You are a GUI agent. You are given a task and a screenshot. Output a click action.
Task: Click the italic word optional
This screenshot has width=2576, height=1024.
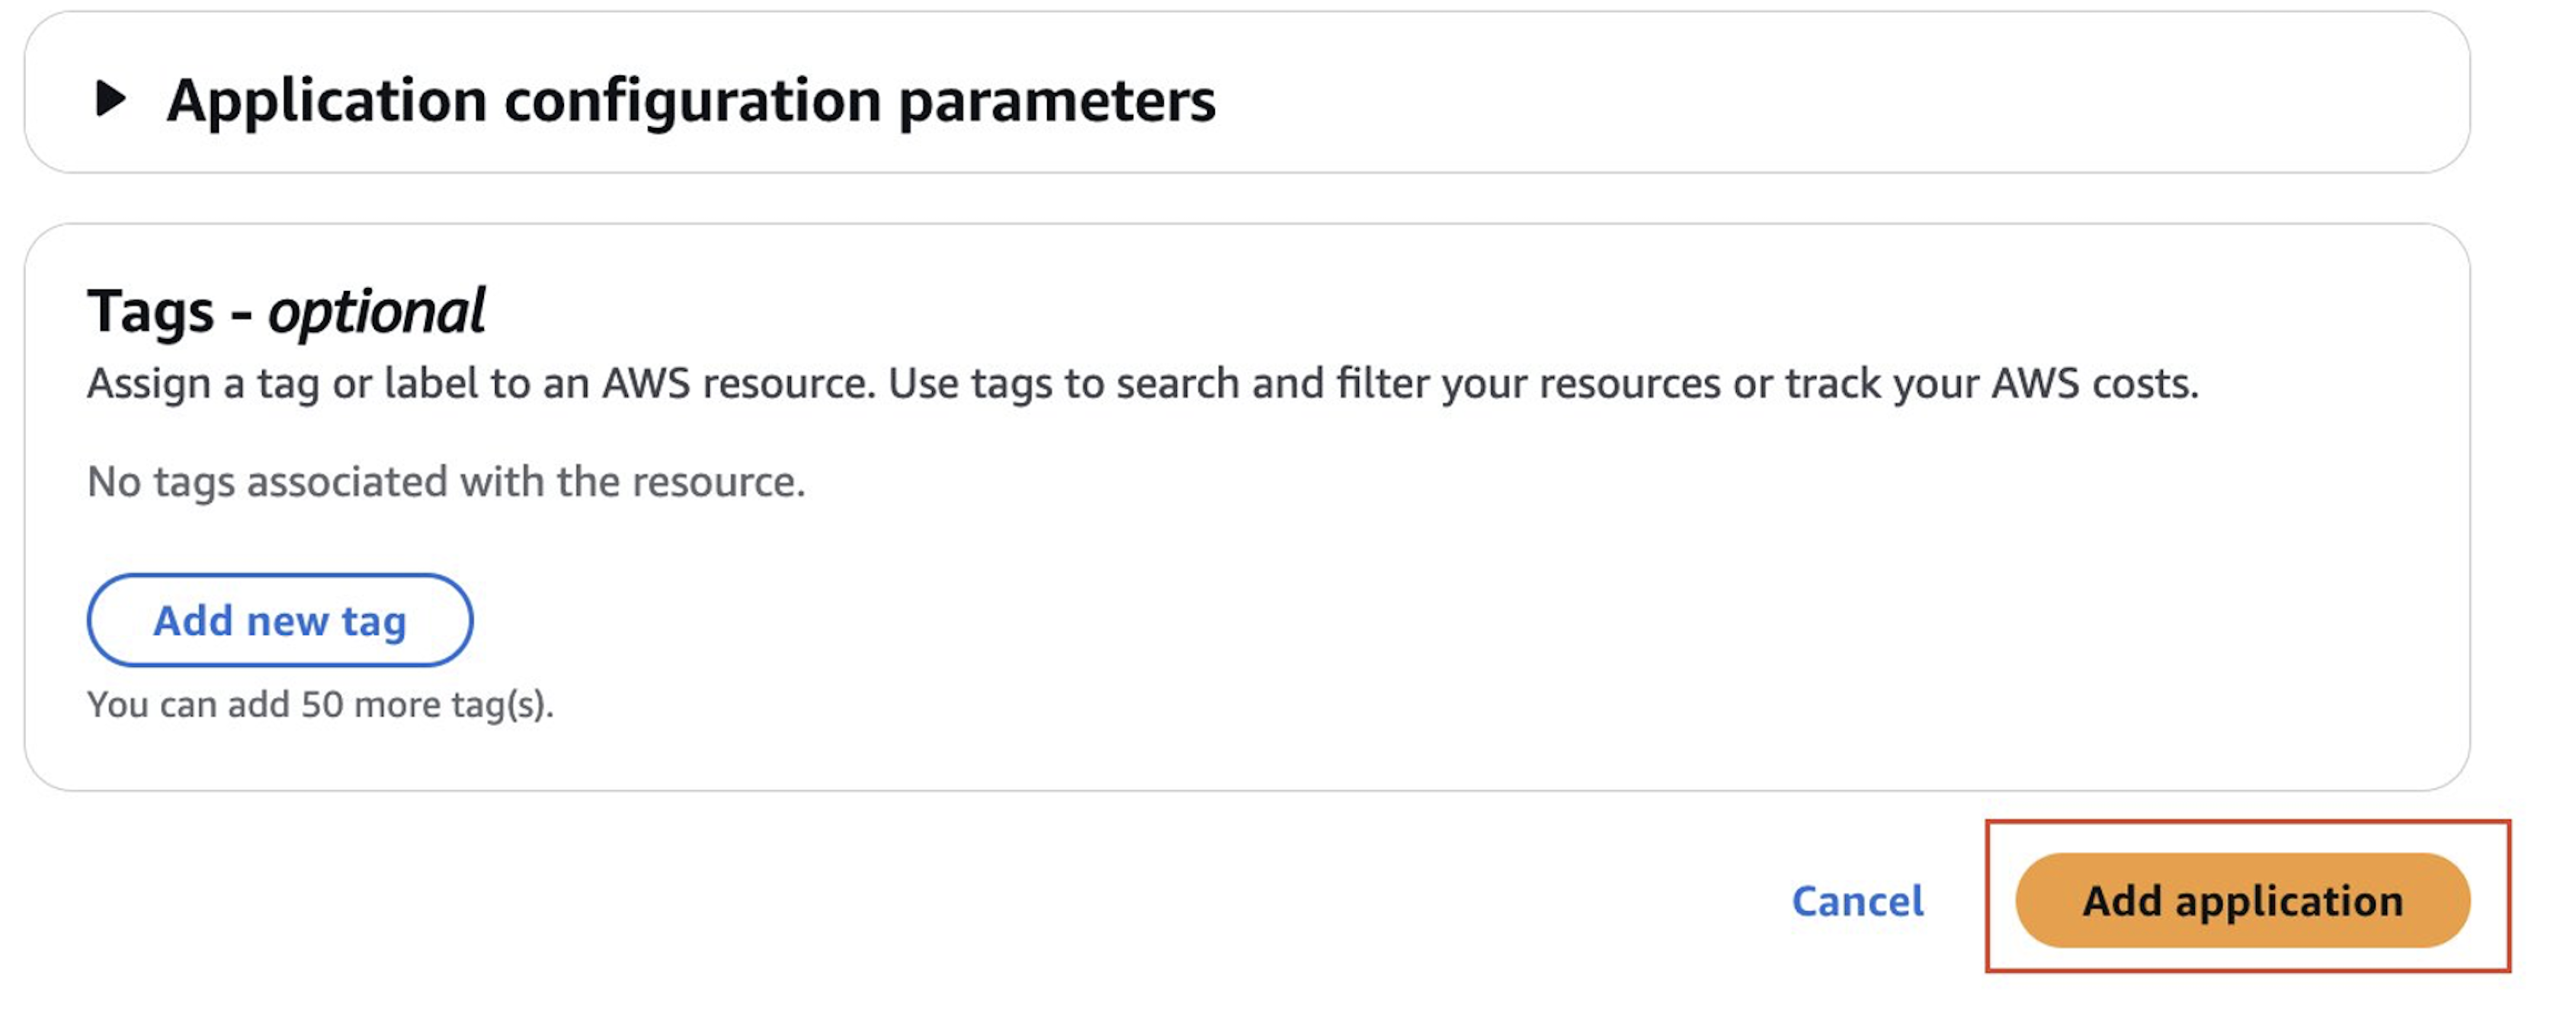(376, 311)
